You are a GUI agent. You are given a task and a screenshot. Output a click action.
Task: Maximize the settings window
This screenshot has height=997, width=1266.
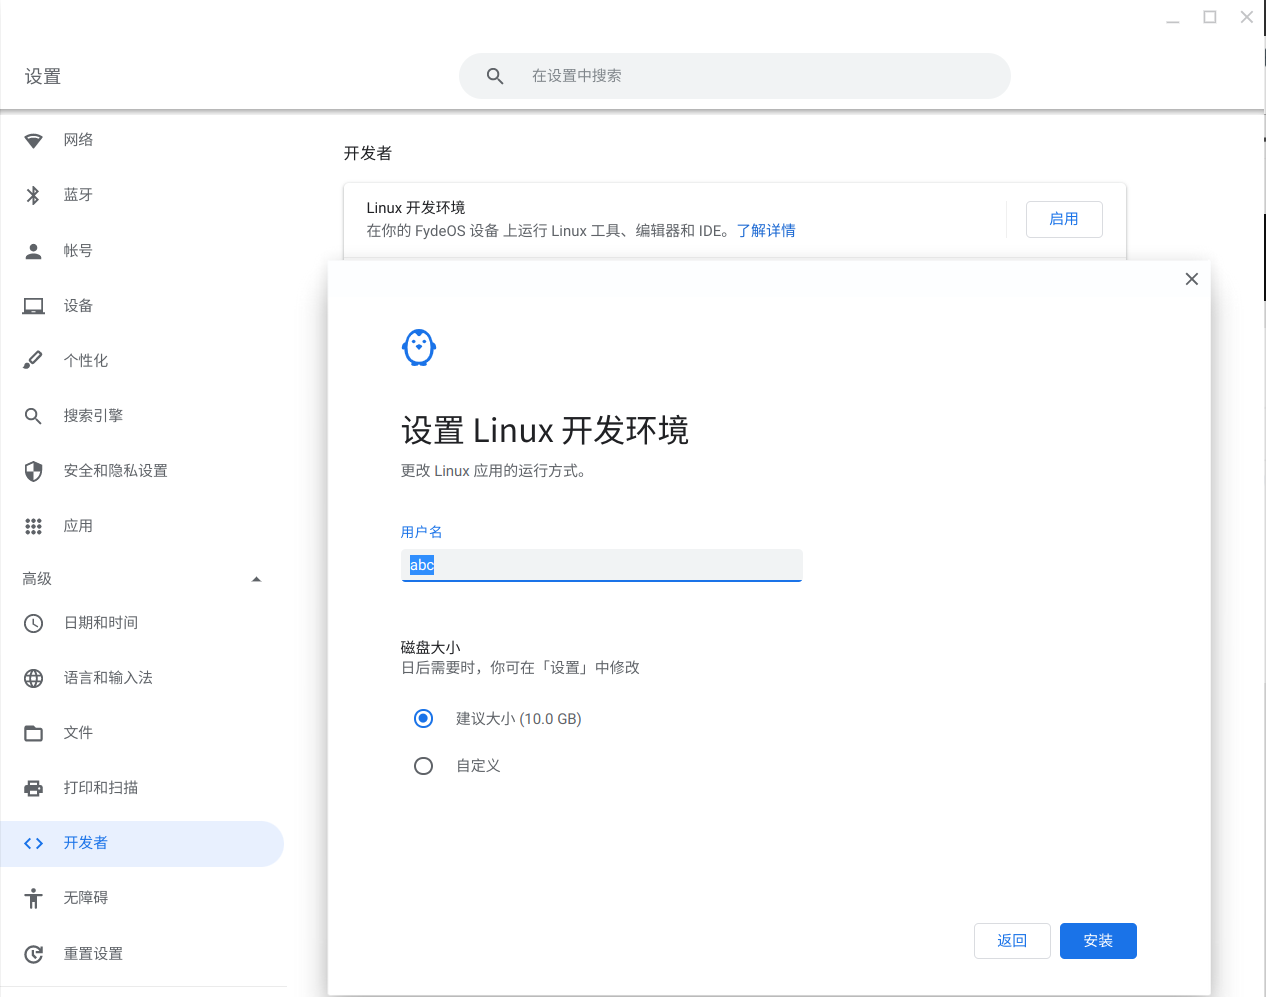tap(1210, 17)
